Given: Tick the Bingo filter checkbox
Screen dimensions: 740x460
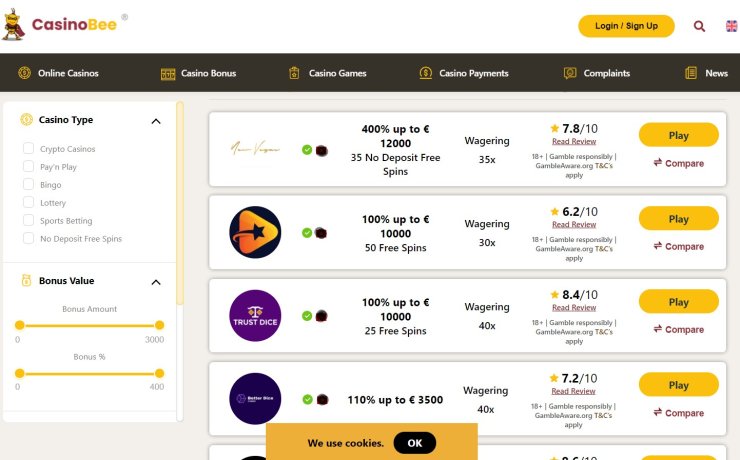Looking at the screenshot, I should (x=28, y=184).
